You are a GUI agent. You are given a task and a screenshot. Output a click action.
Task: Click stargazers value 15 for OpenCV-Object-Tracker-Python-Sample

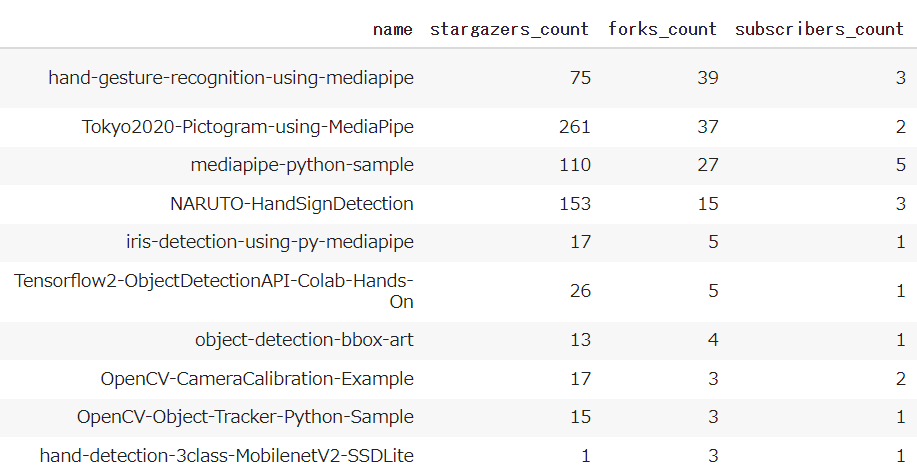580,417
